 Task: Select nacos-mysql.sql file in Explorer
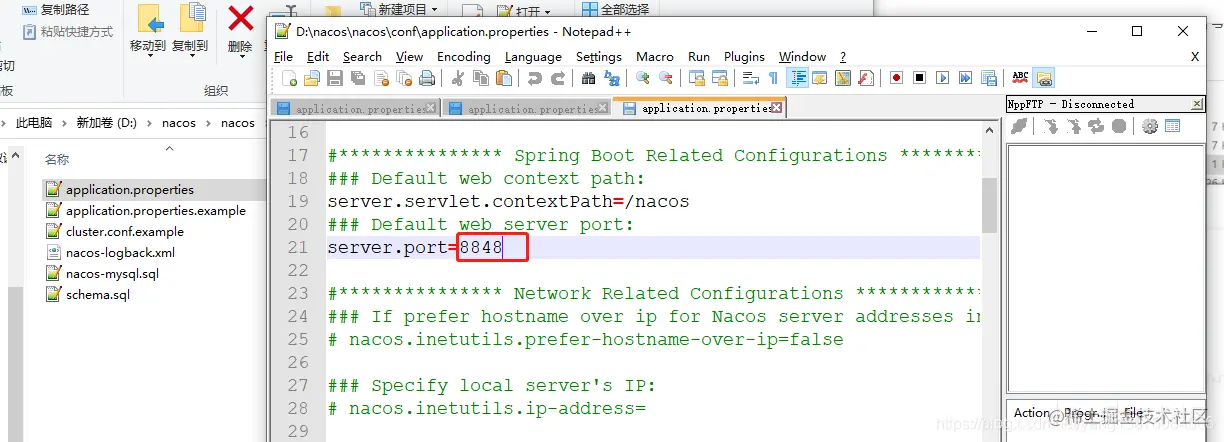(112, 273)
